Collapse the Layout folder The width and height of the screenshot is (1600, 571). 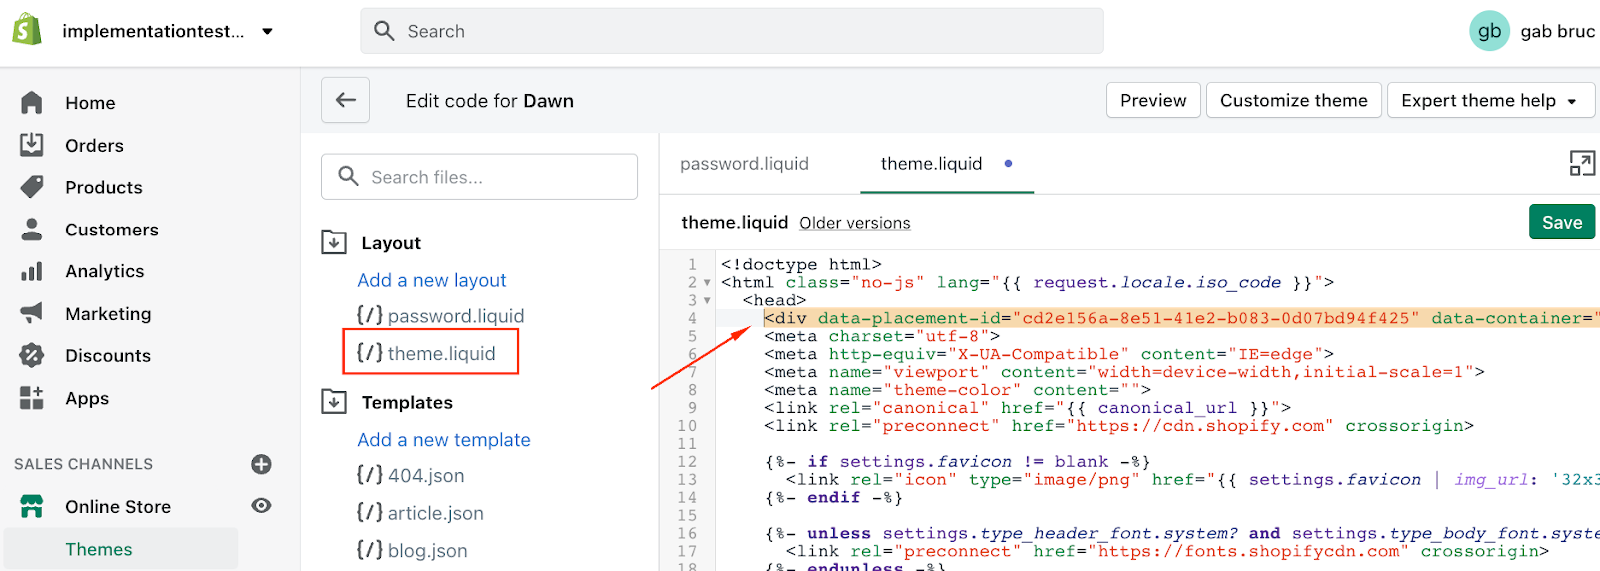(333, 242)
